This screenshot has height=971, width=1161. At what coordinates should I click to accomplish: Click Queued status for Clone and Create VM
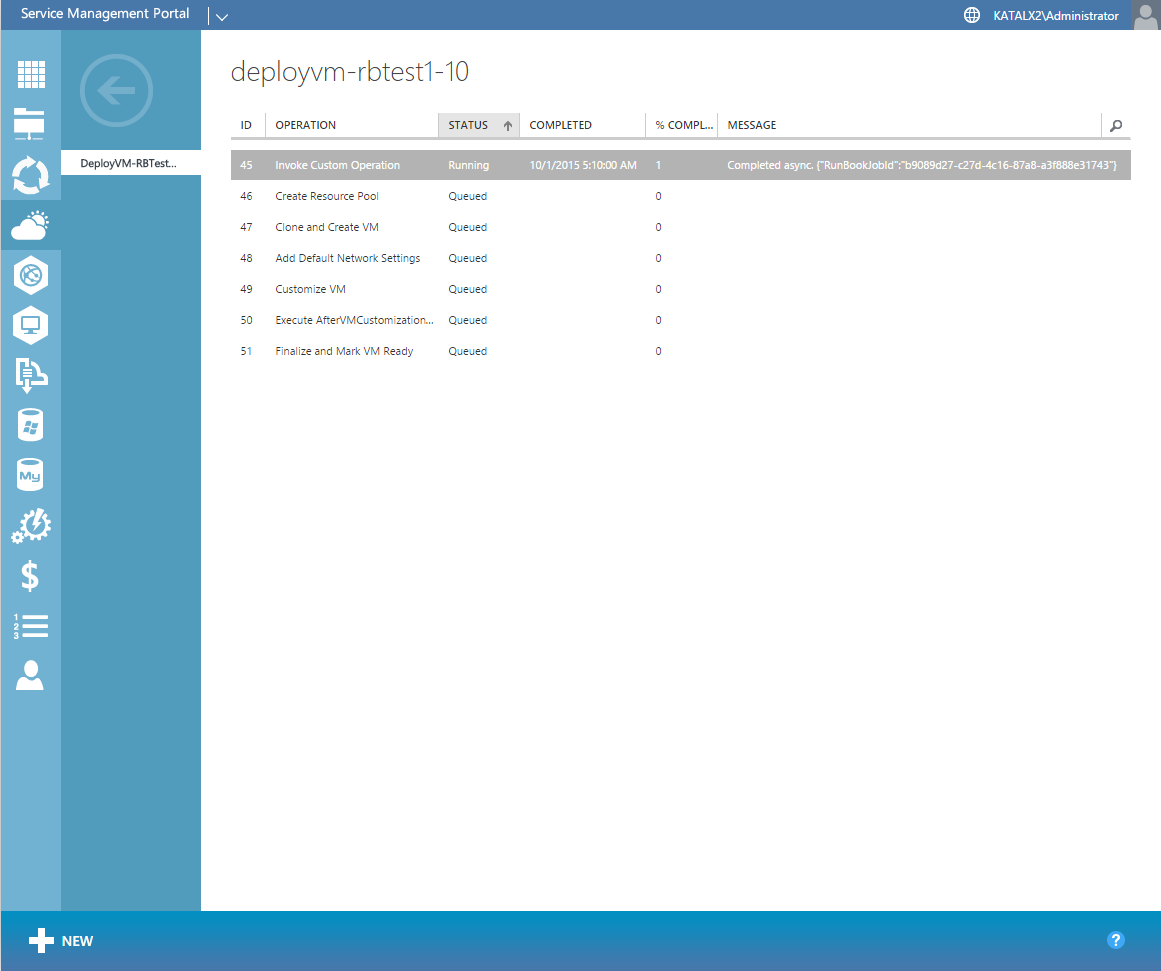(468, 227)
